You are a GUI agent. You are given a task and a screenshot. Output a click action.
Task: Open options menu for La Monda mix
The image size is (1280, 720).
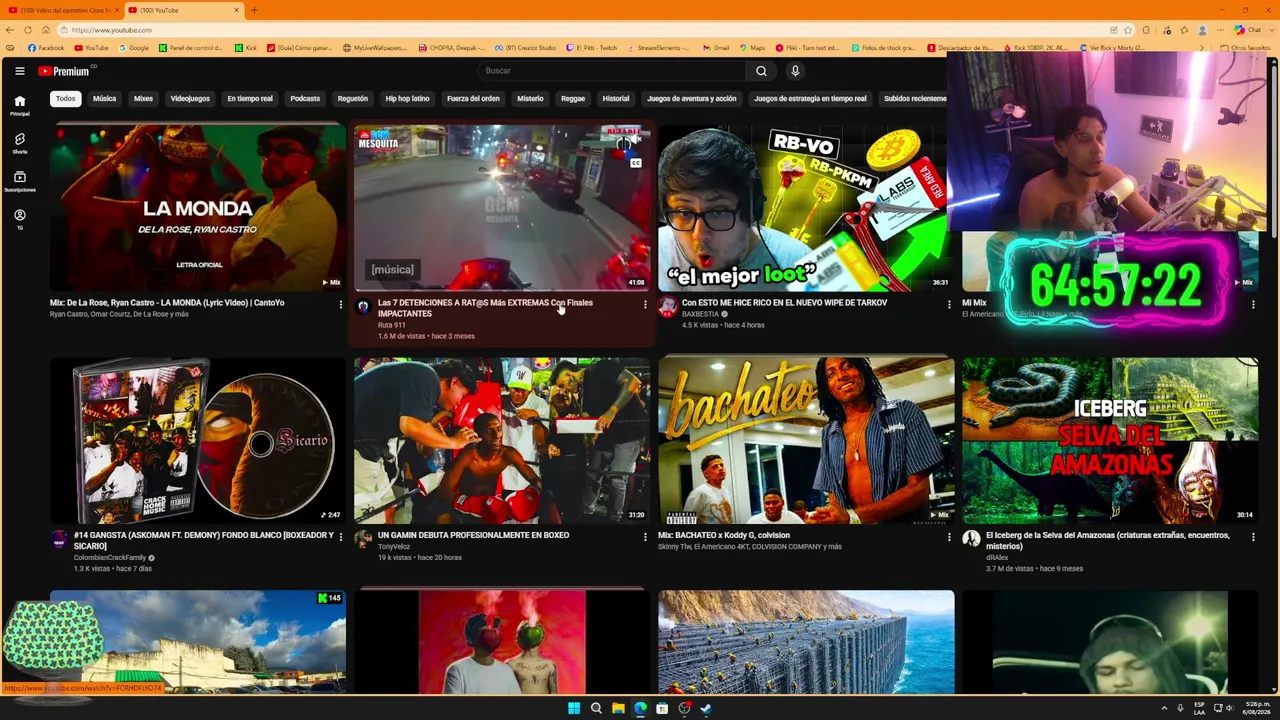click(340, 304)
